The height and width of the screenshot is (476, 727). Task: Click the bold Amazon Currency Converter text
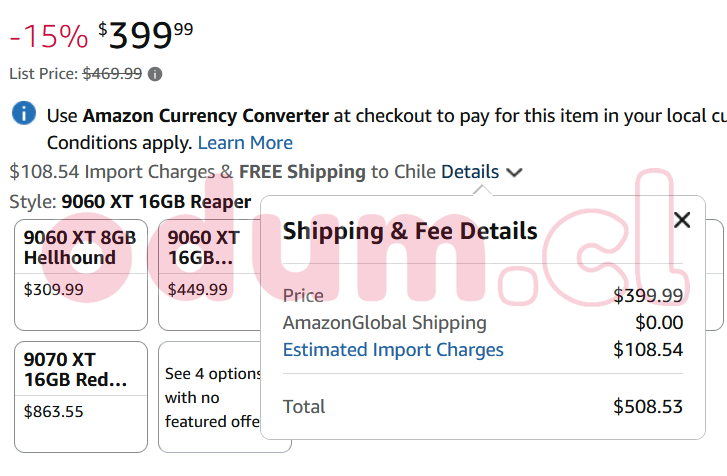point(205,115)
